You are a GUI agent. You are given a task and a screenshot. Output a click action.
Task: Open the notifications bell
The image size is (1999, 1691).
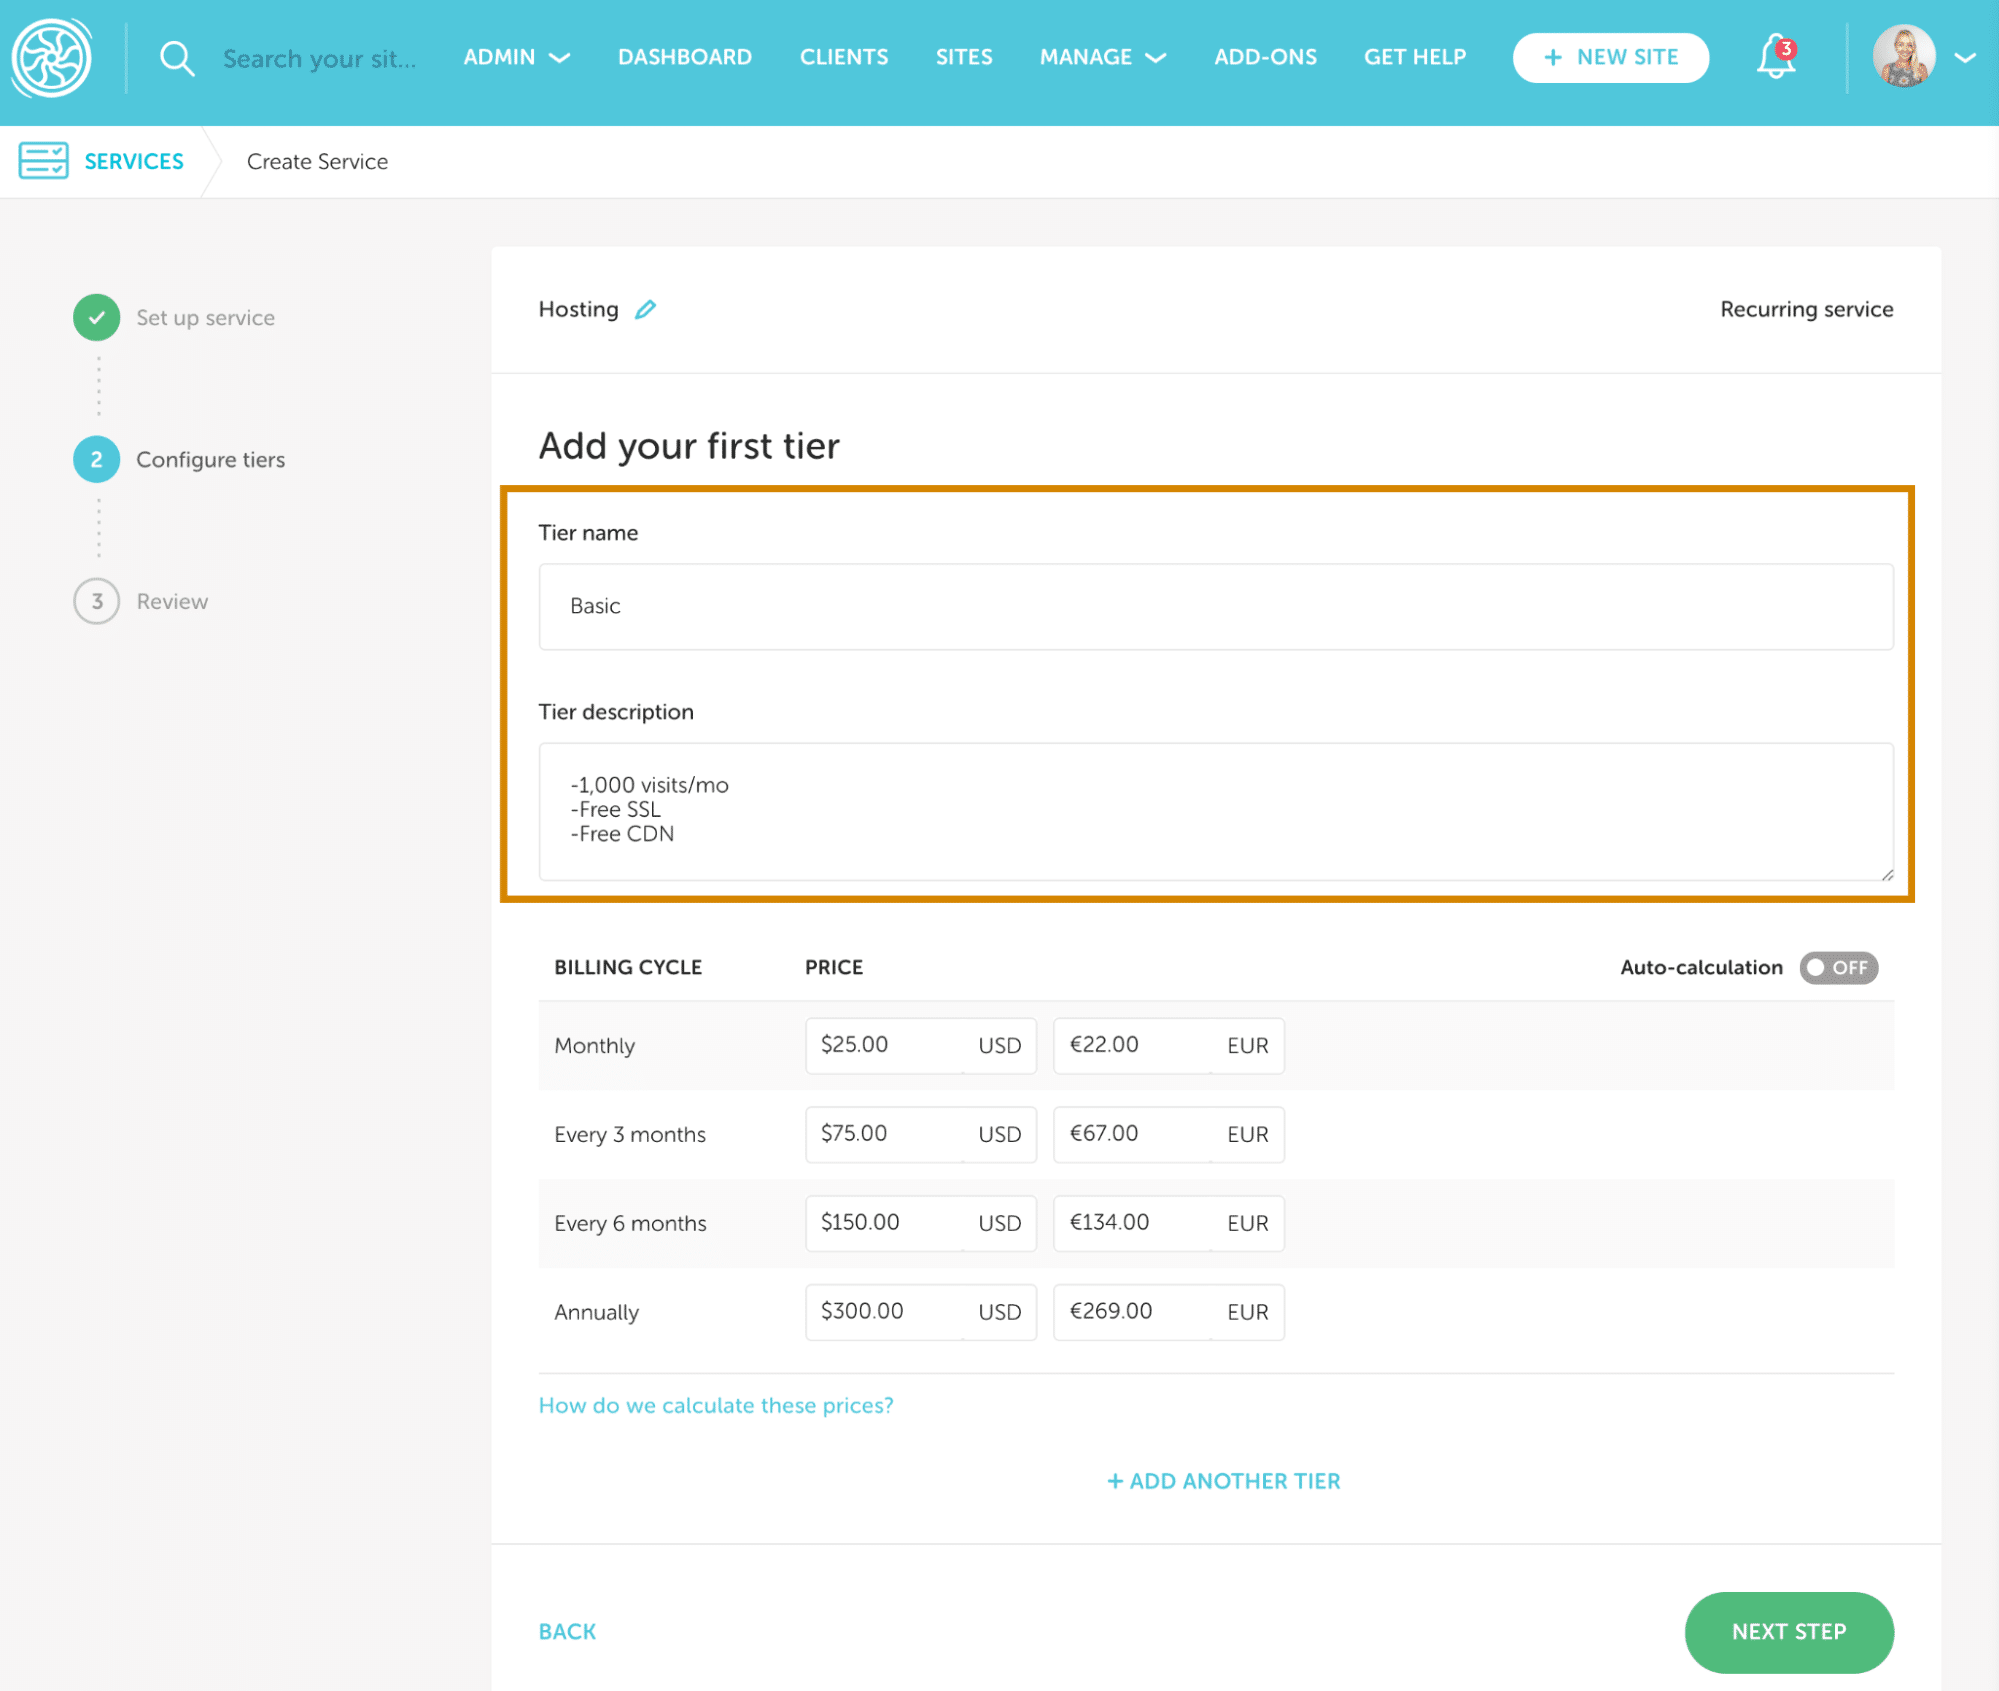[x=1775, y=57]
